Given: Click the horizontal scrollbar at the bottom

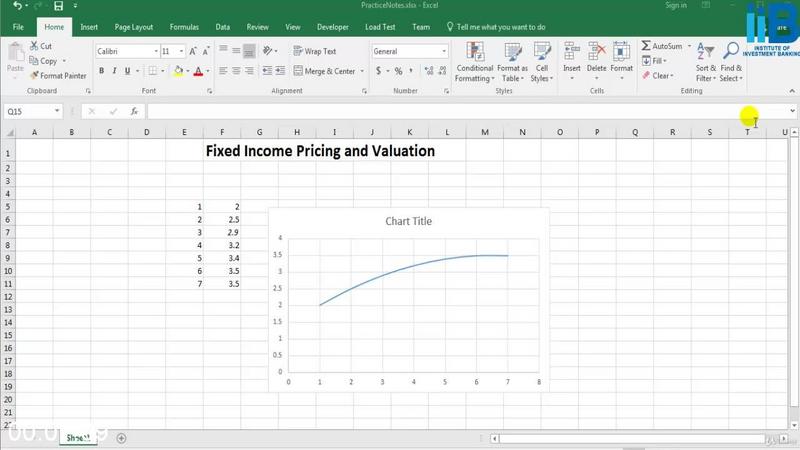Looking at the screenshot, I should [x=632, y=438].
